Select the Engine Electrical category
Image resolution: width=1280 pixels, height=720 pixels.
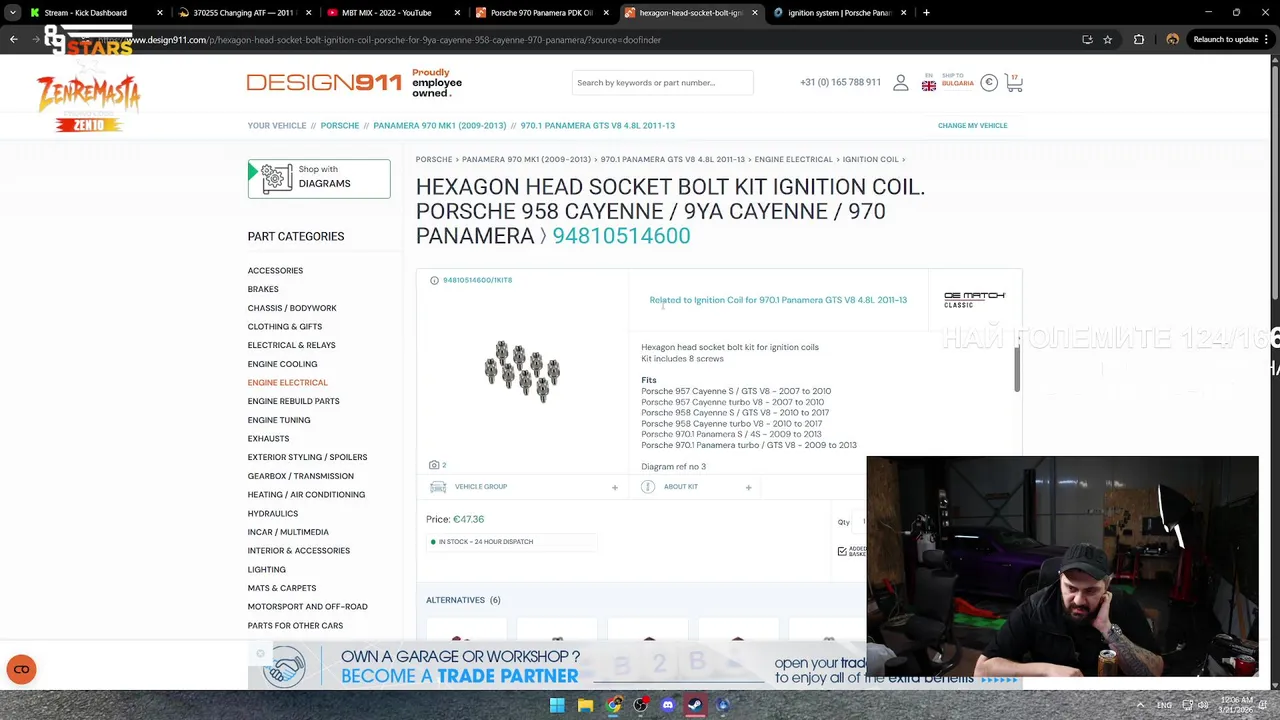pyautogui.click(x=287, y=383)
